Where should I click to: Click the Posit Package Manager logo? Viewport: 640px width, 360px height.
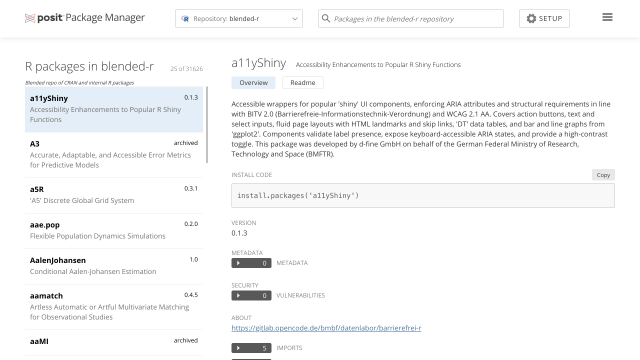coord(84,18)
